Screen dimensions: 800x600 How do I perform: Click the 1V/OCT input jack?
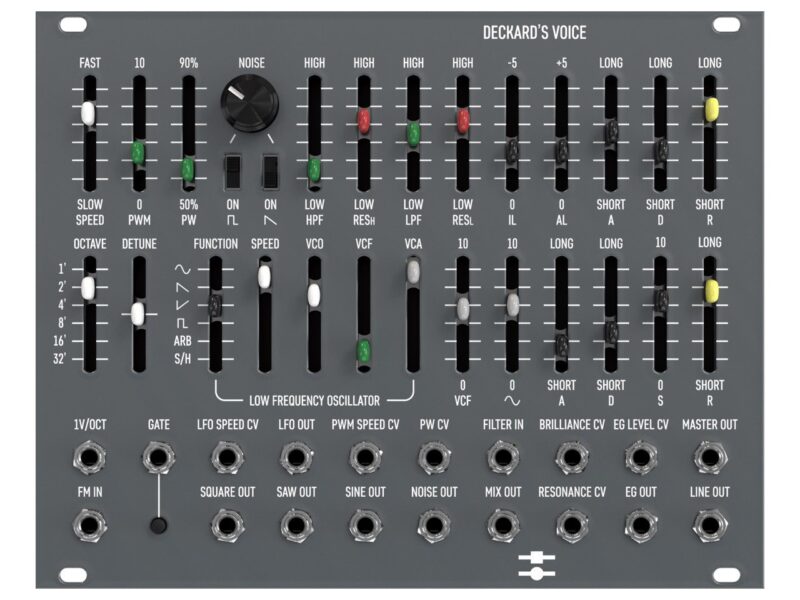click(89, 457)
